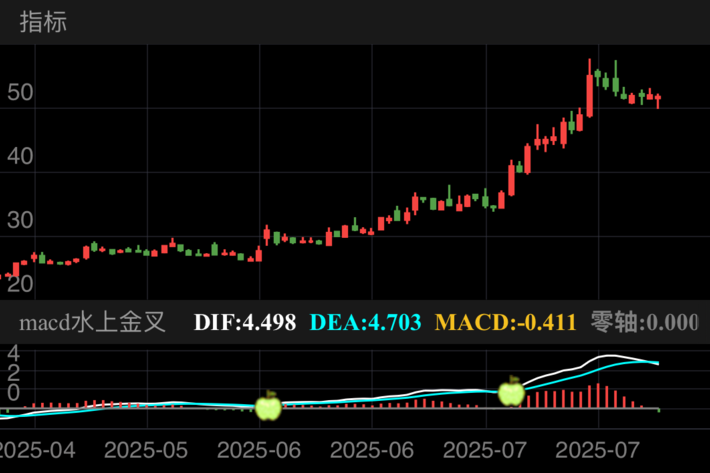
Task: Click the 40 price axis label
Action: 20,157
